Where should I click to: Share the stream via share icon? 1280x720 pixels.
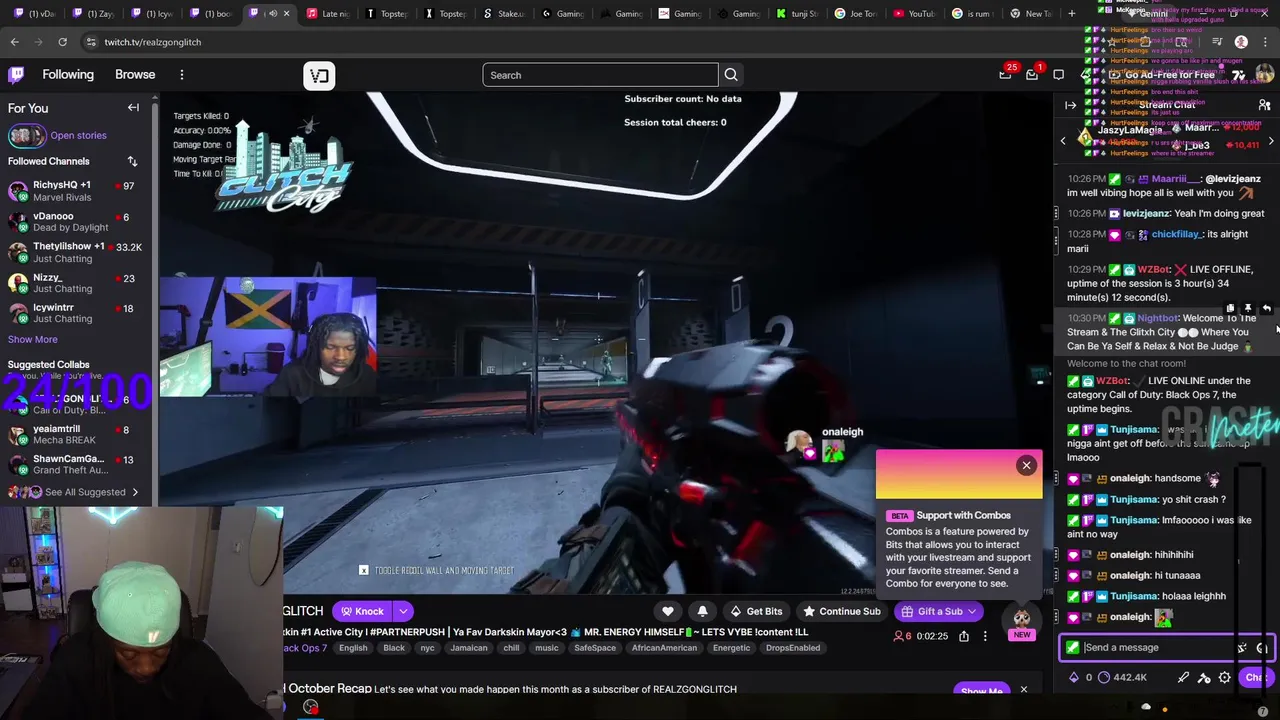tap(964, 636)
